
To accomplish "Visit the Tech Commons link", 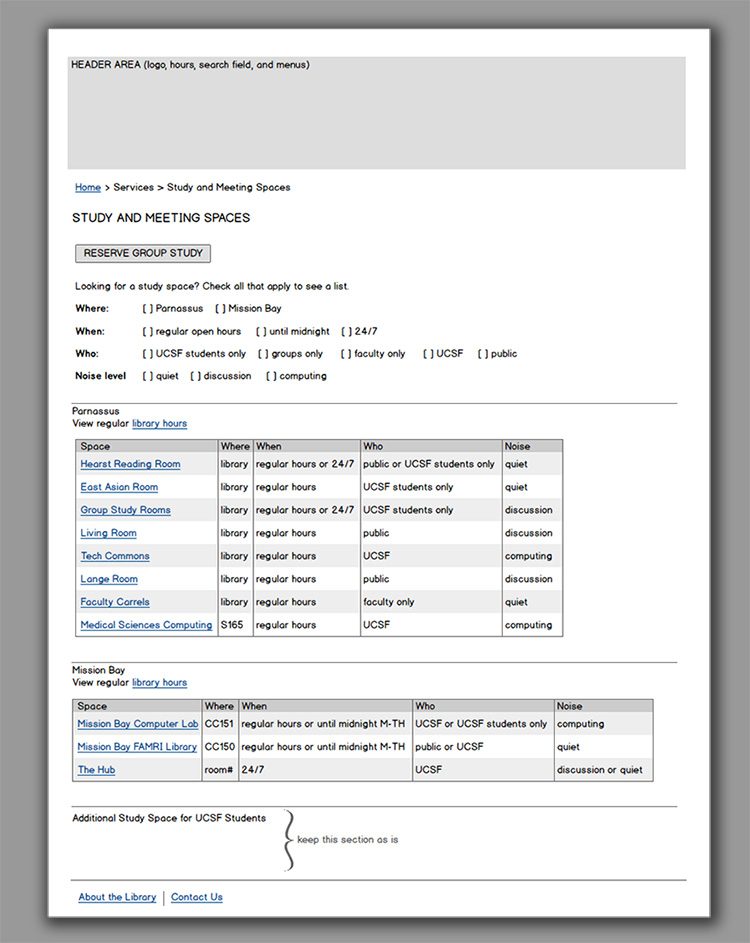I will tap(115, 556).
